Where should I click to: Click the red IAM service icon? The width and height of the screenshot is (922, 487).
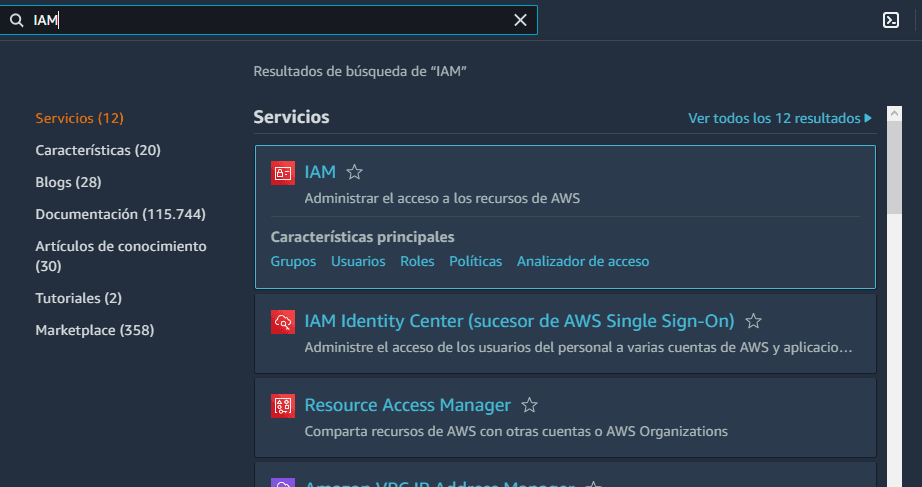pyautogui.click(x=283, y=173)
